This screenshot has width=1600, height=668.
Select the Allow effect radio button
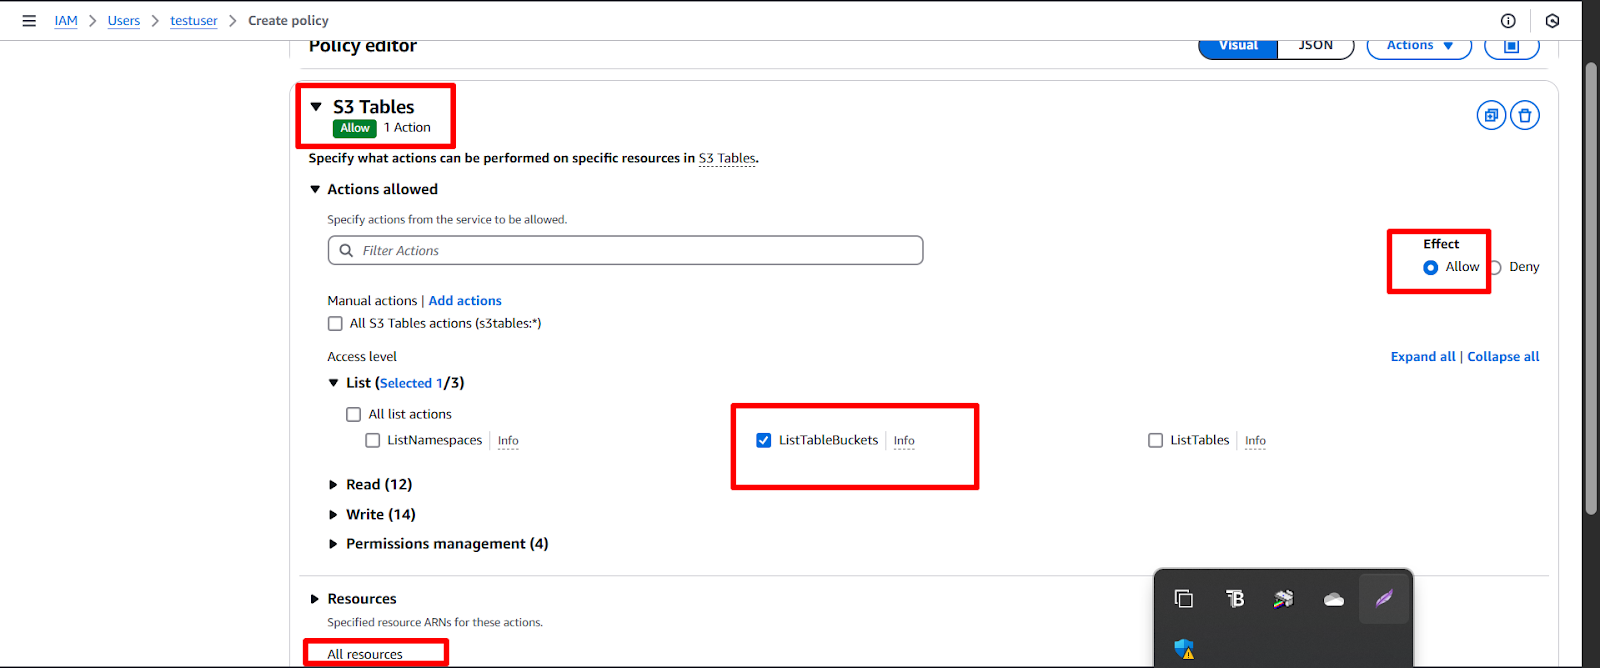pos(1430,267)
